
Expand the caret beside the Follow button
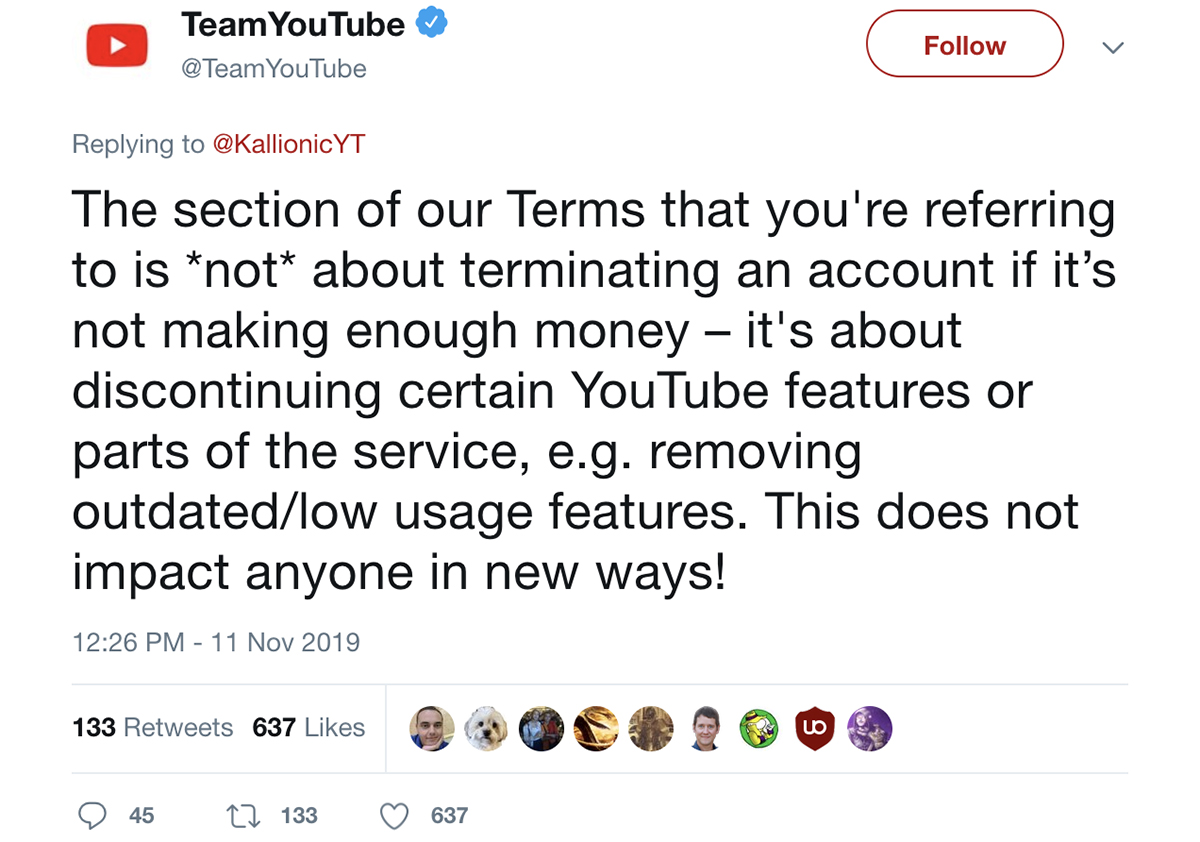pyautogui.click(x=1112, y=47)
